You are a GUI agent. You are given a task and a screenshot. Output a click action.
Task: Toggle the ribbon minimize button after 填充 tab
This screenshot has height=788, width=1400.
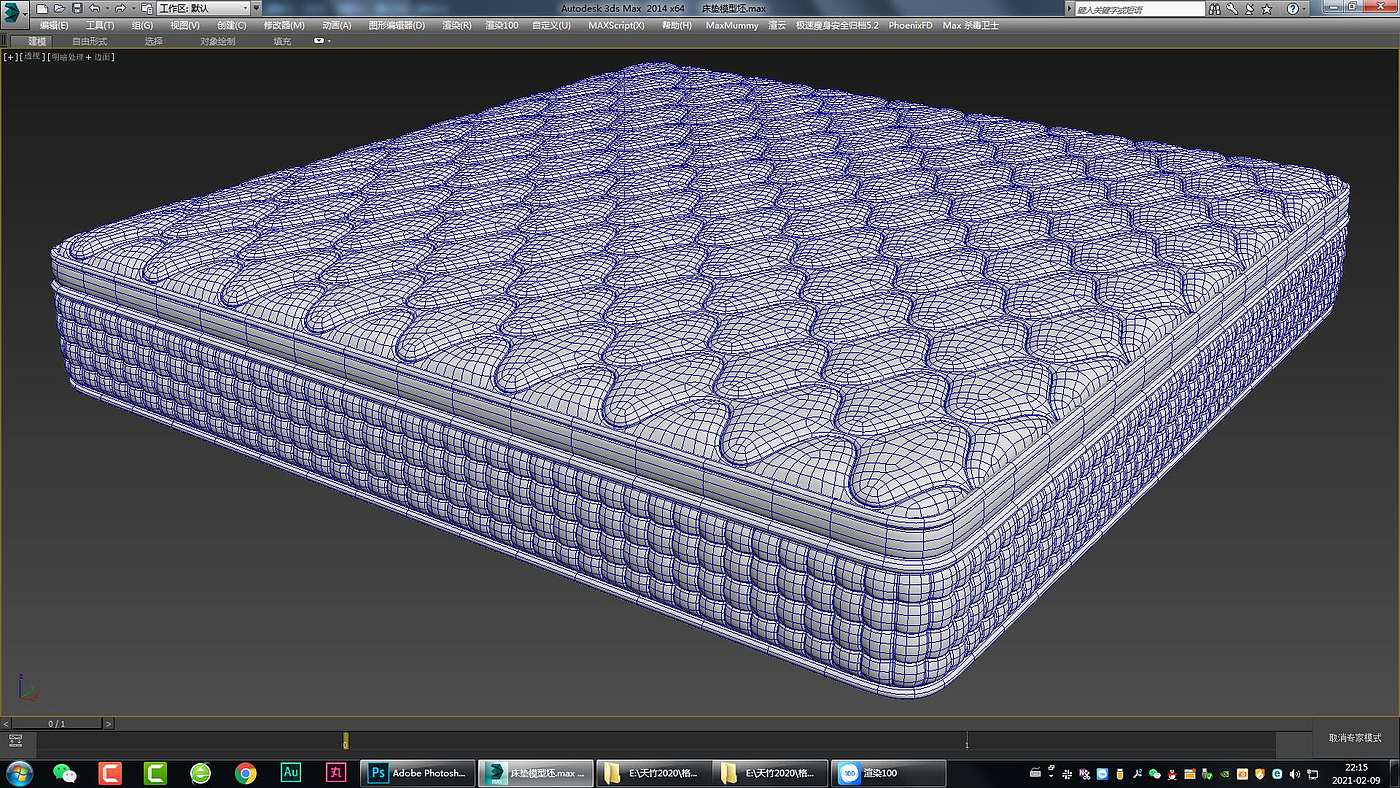pos(321,42)
